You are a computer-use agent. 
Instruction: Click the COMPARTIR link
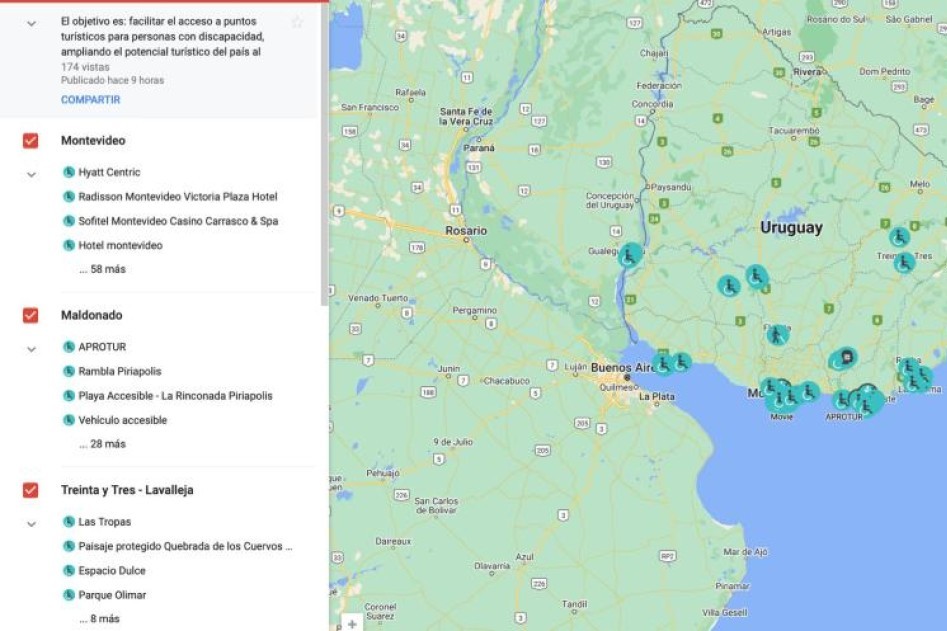coord(90,100)
